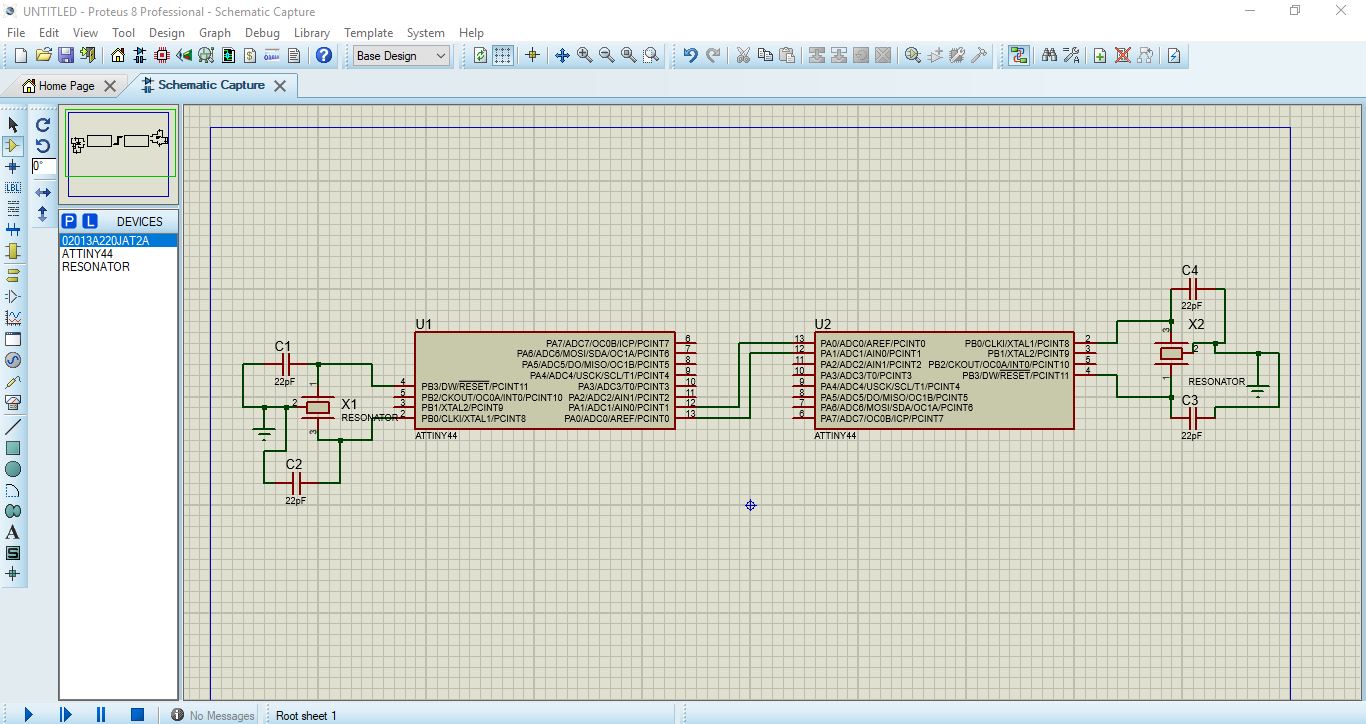Open the Library menu
This screenshot has height=724, width=1366.
pyautogui.click(x=311, y=33)
